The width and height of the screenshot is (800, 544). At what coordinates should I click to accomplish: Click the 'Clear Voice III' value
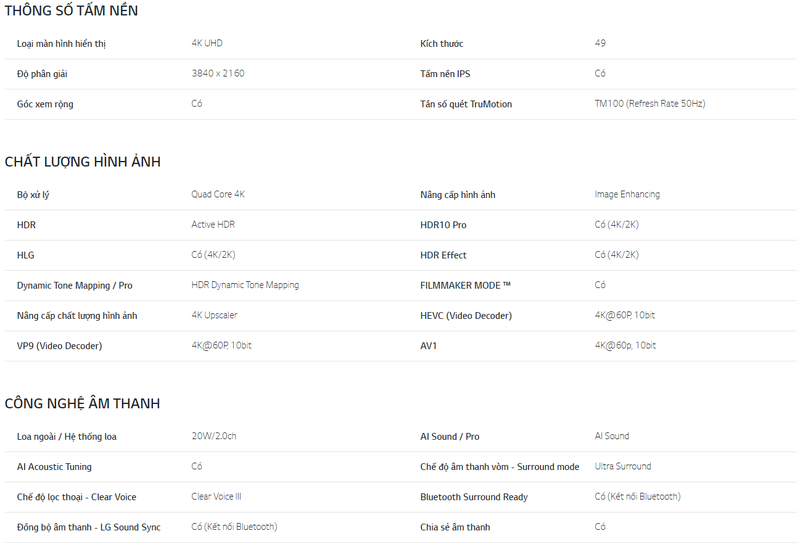[x=216, y=497]
